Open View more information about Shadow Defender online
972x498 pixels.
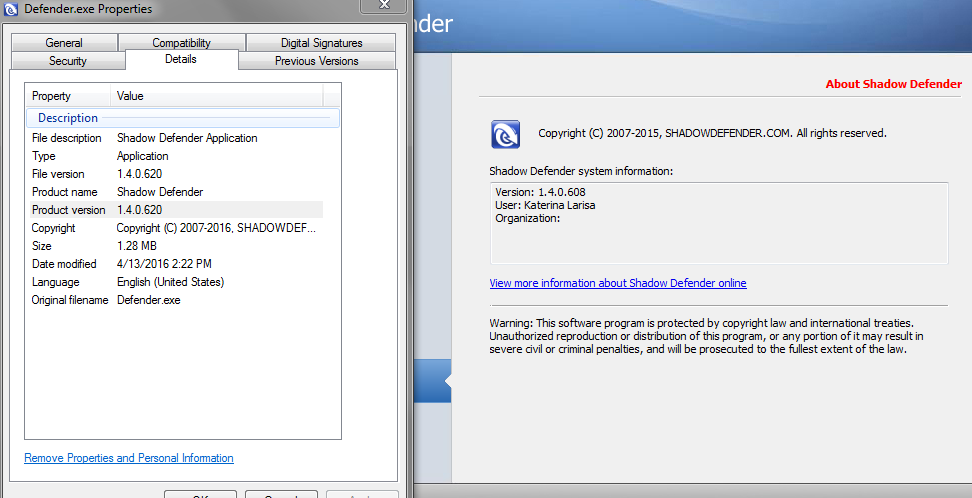(618, 283)
